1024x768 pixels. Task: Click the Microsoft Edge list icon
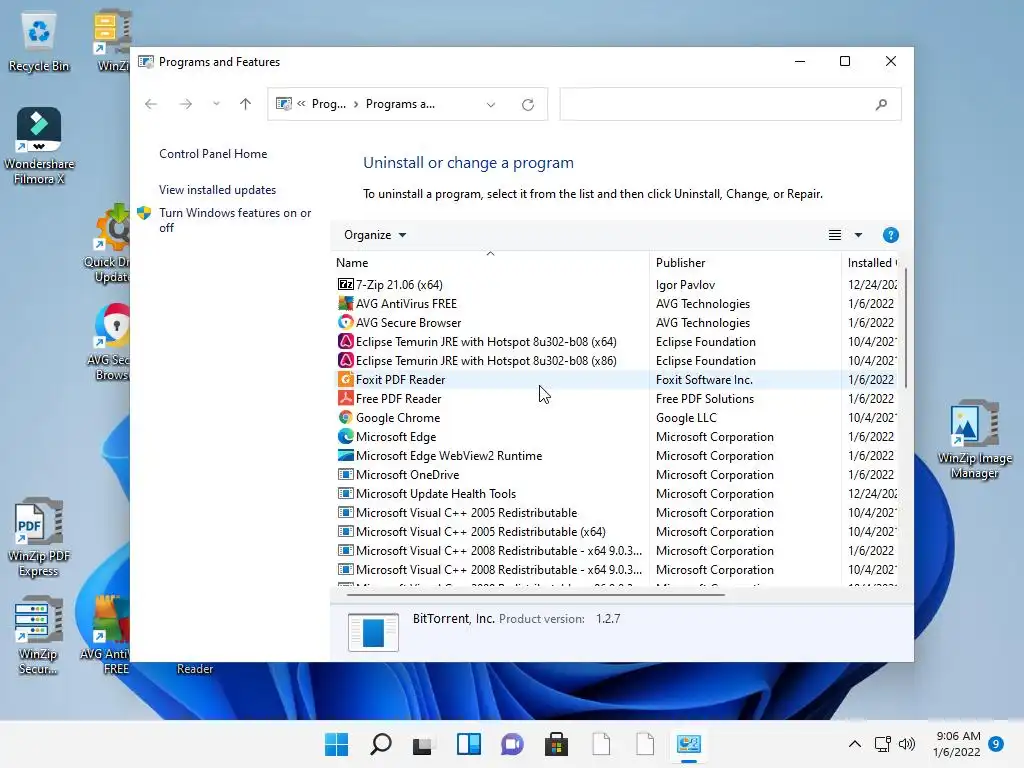point(345,436)
